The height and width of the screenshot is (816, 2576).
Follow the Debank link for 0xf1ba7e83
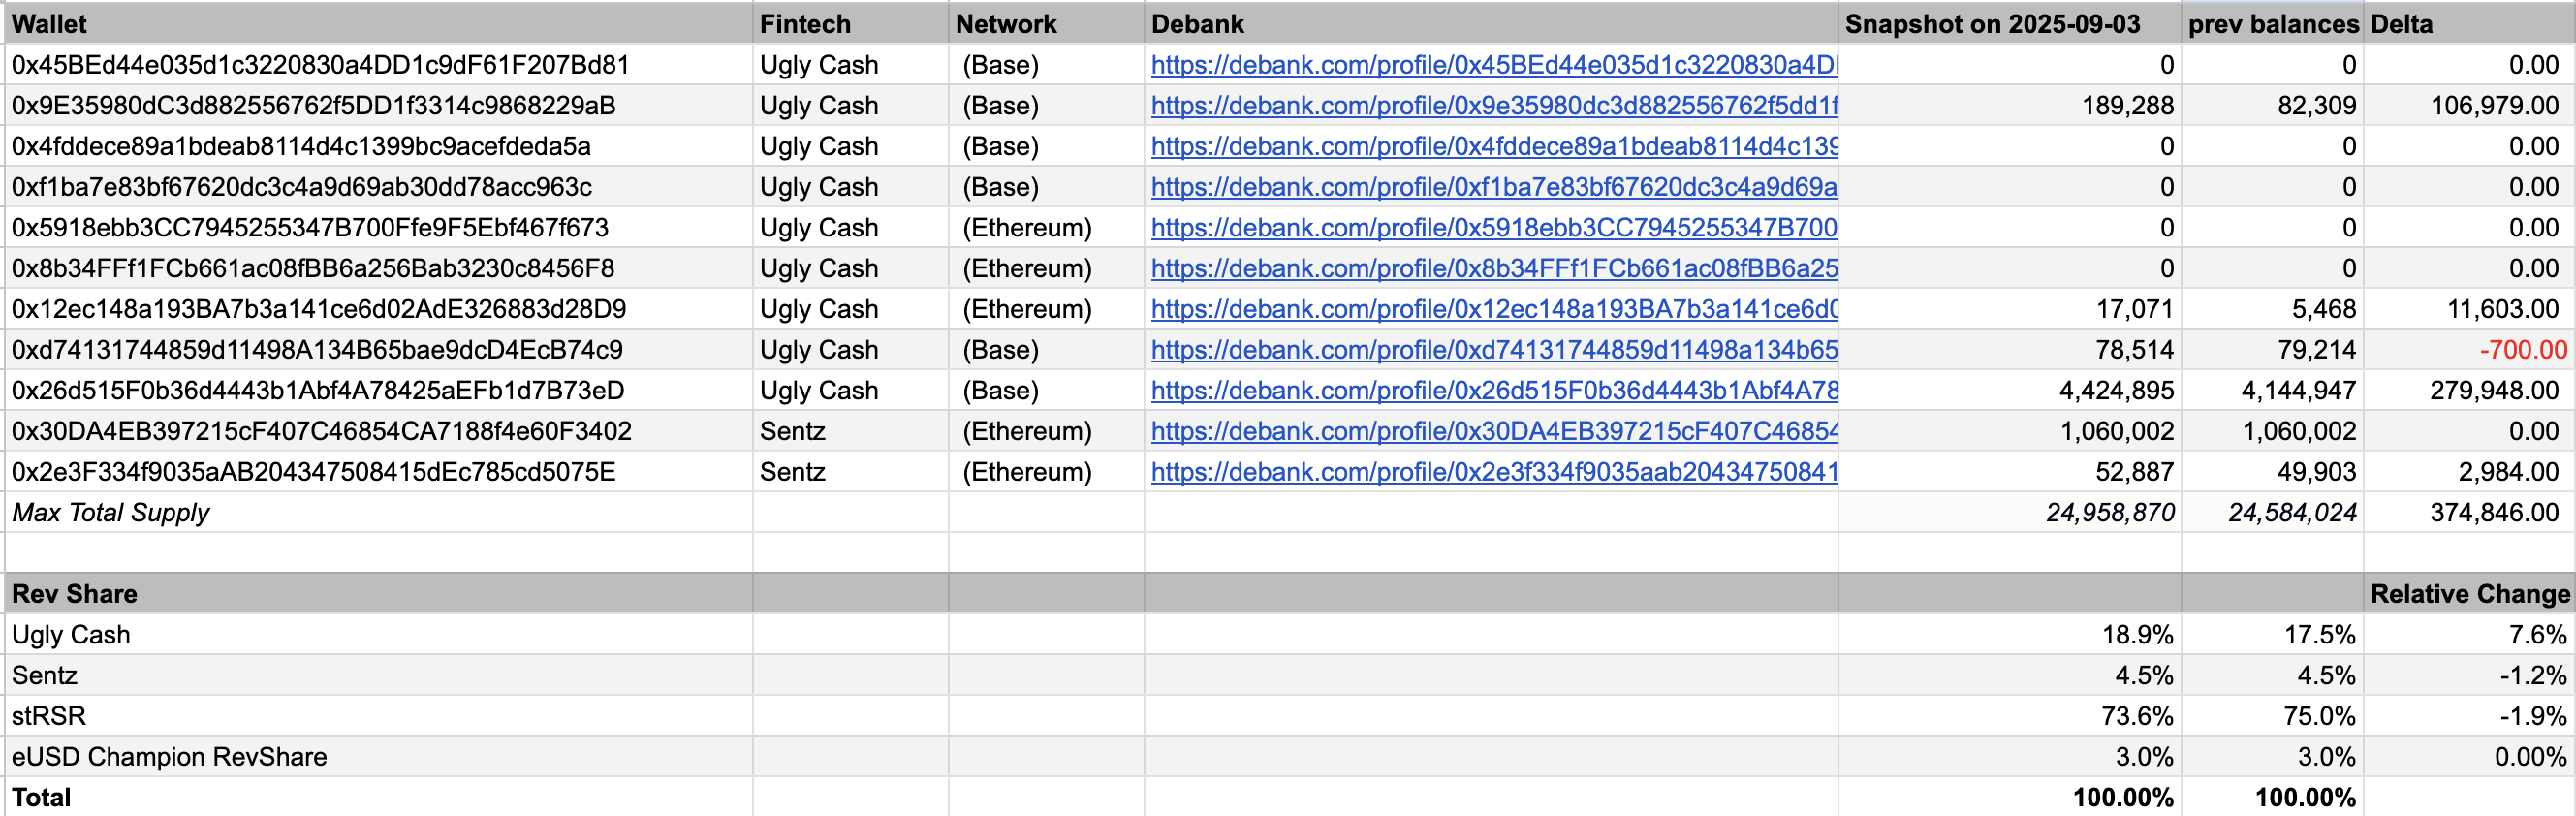pyautogui.click(x=1492, y=187)
